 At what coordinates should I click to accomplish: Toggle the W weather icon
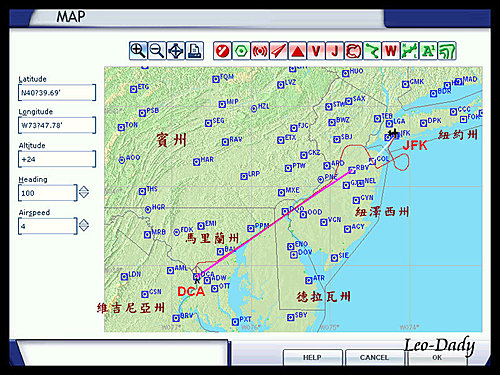[x=391, y=51]
